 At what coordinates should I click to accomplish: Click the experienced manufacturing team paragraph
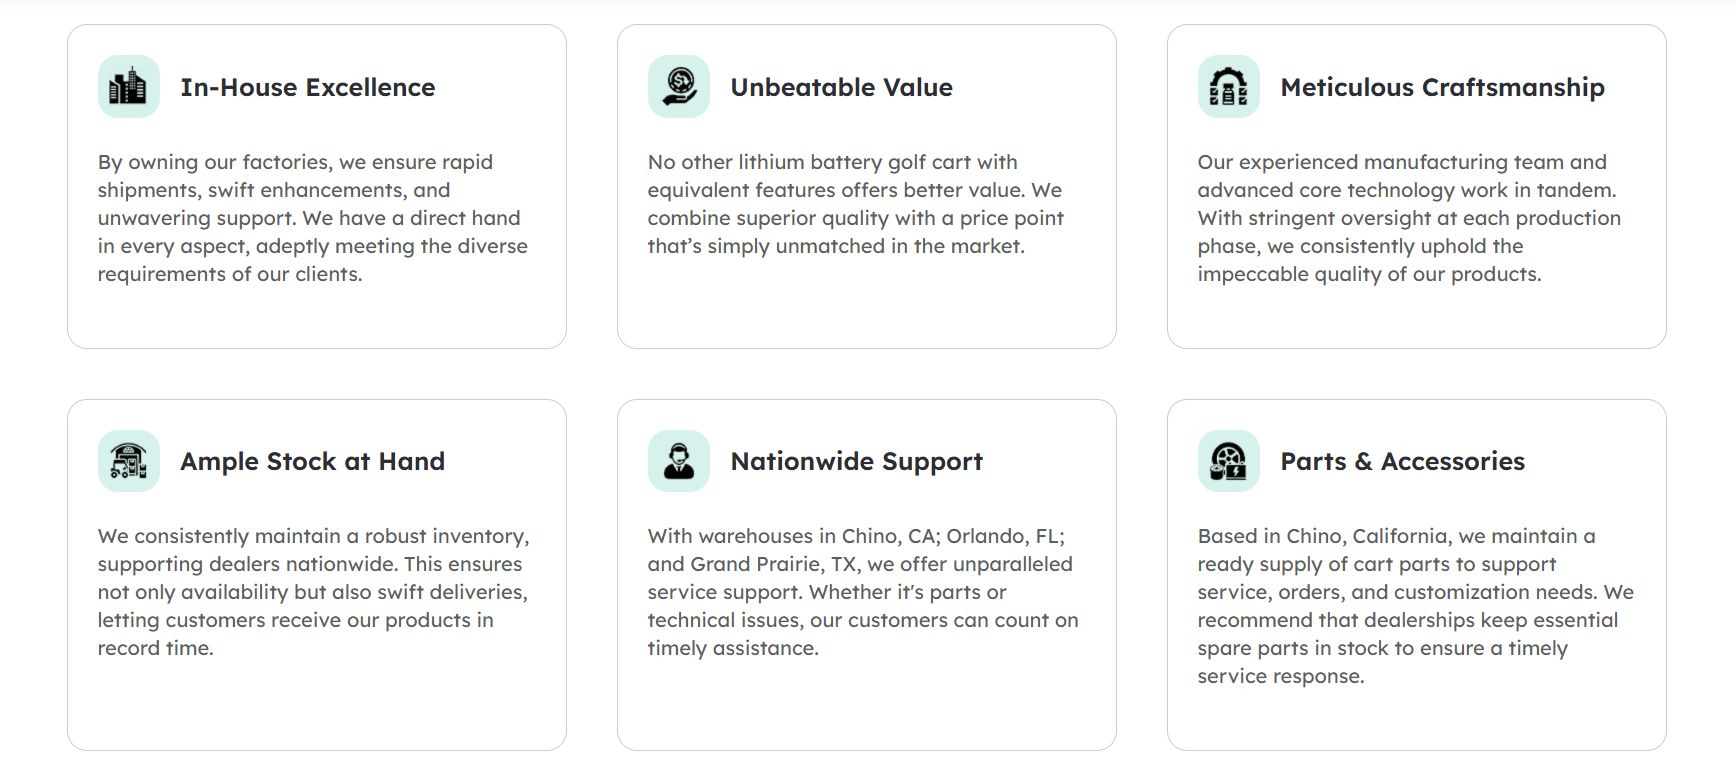[1408, 218]
